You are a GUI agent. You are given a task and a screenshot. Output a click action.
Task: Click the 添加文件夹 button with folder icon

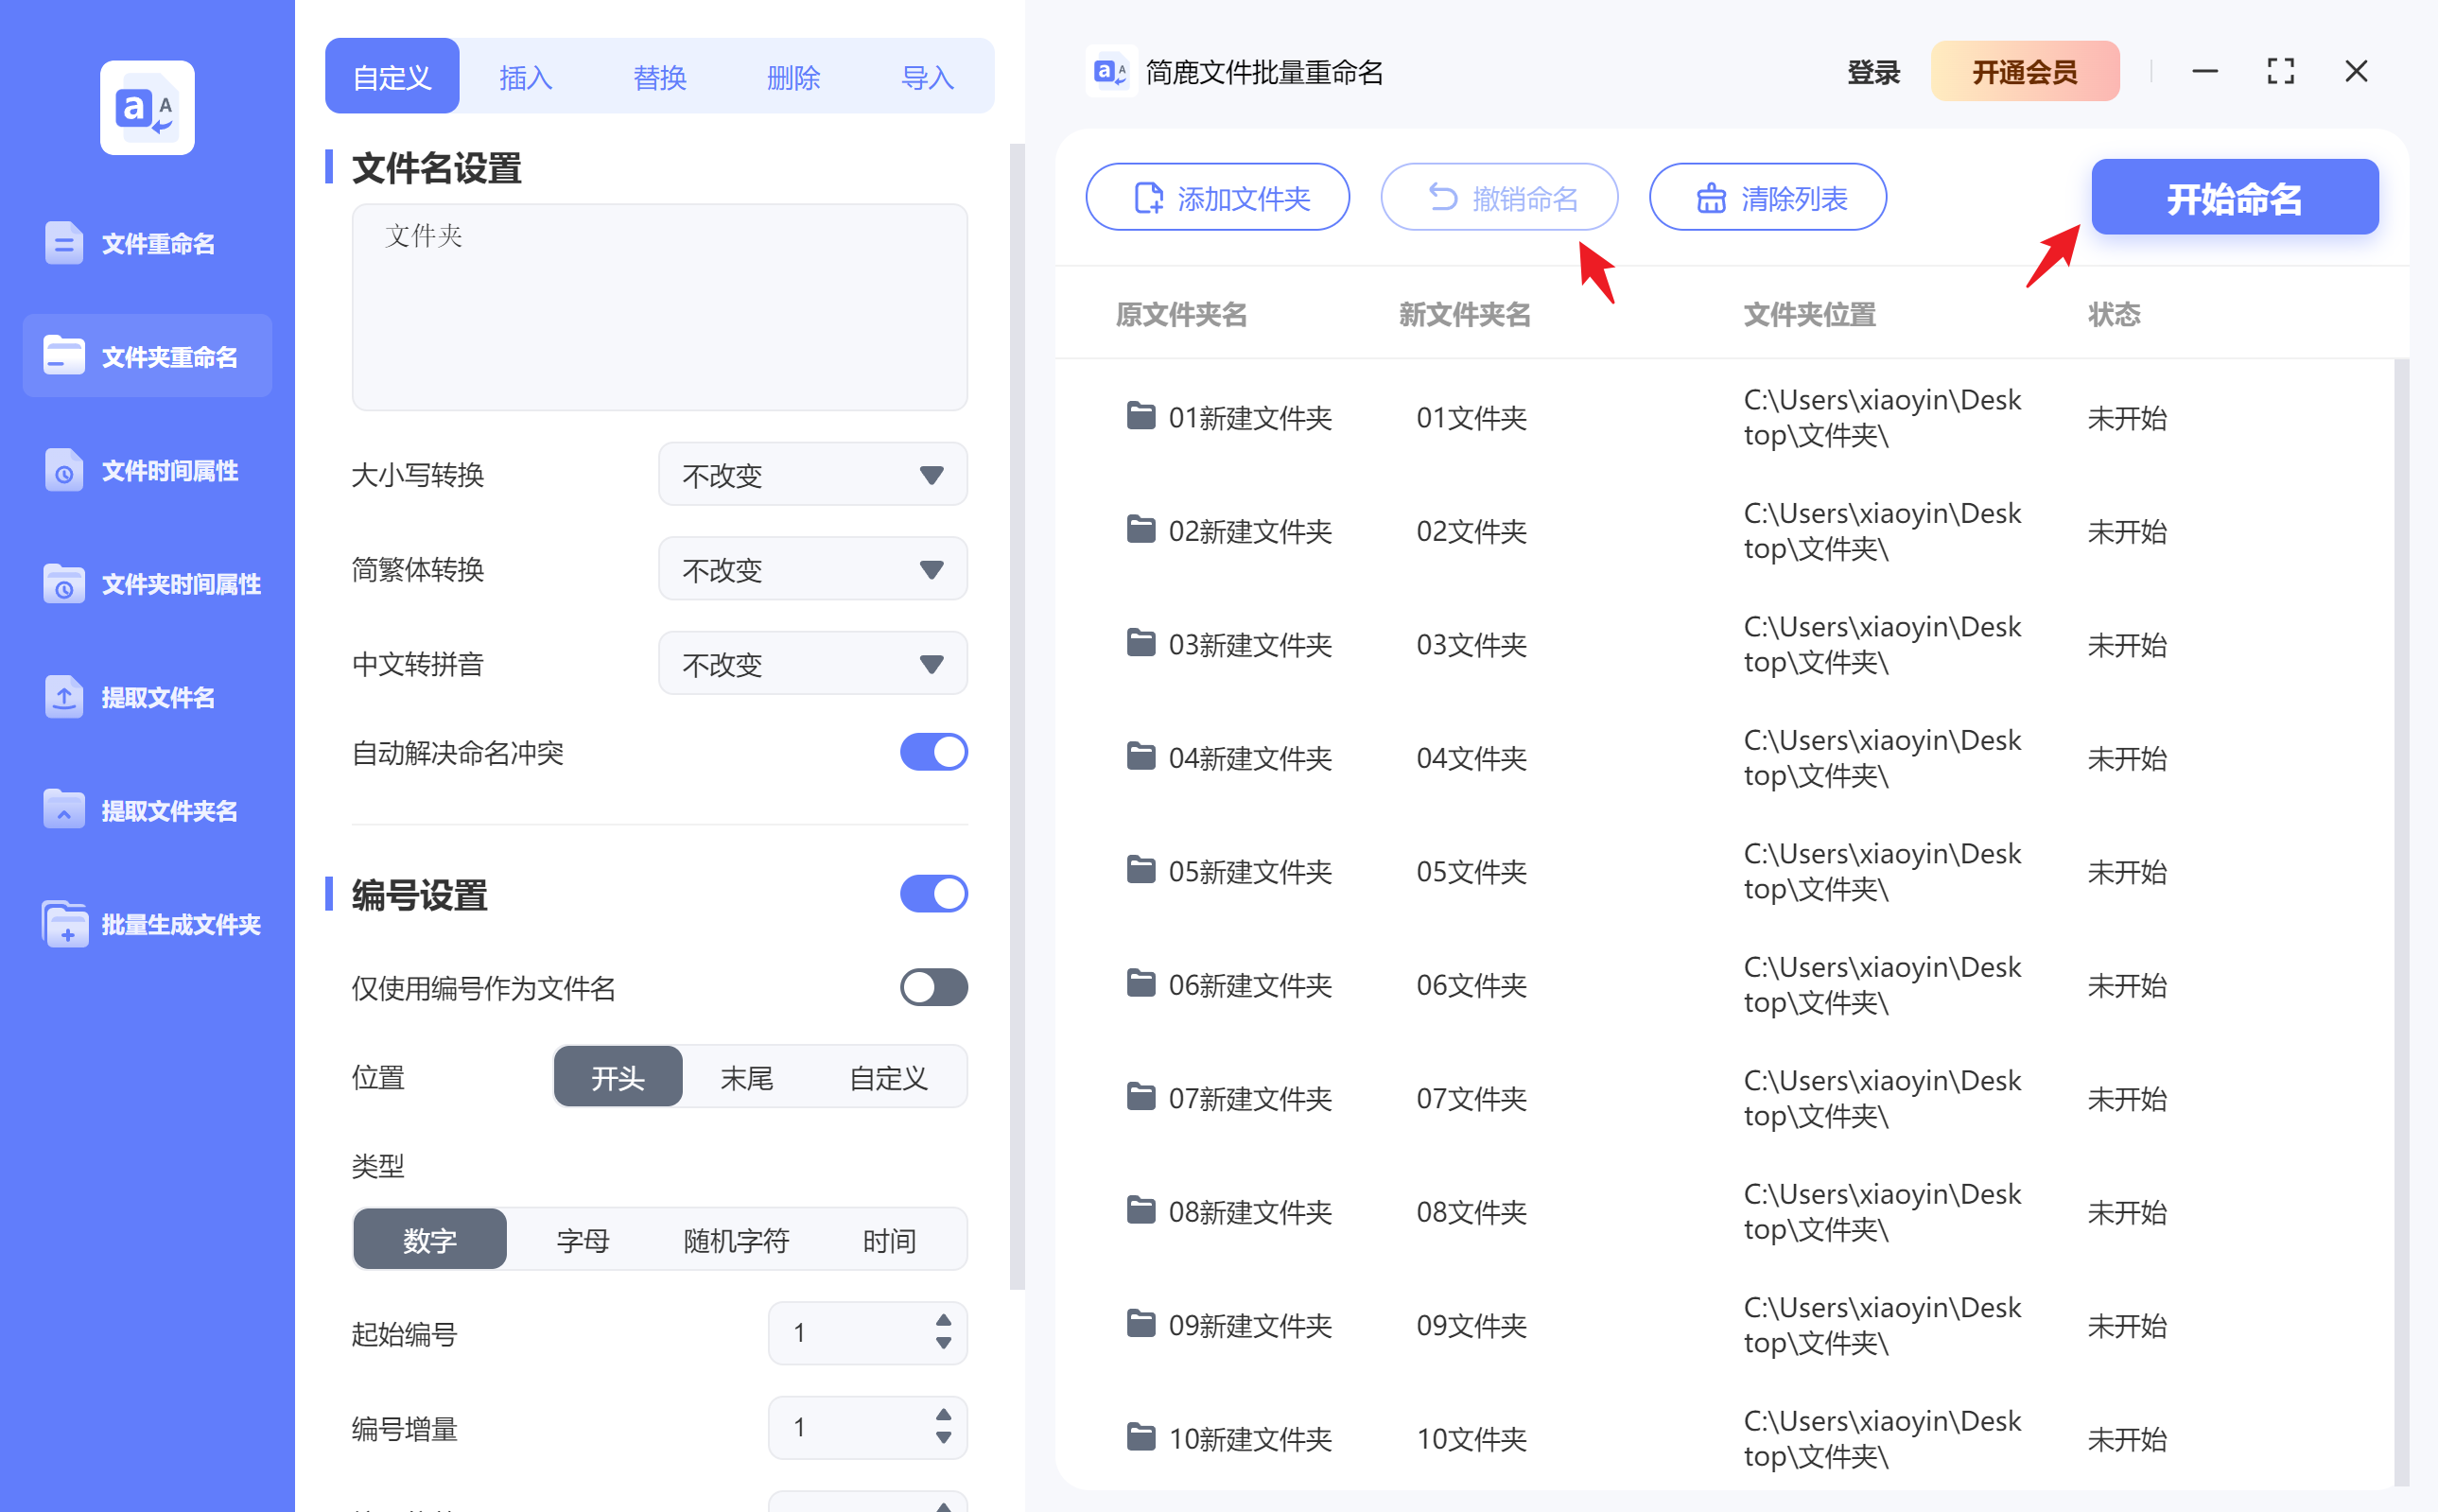point(1218,197)
